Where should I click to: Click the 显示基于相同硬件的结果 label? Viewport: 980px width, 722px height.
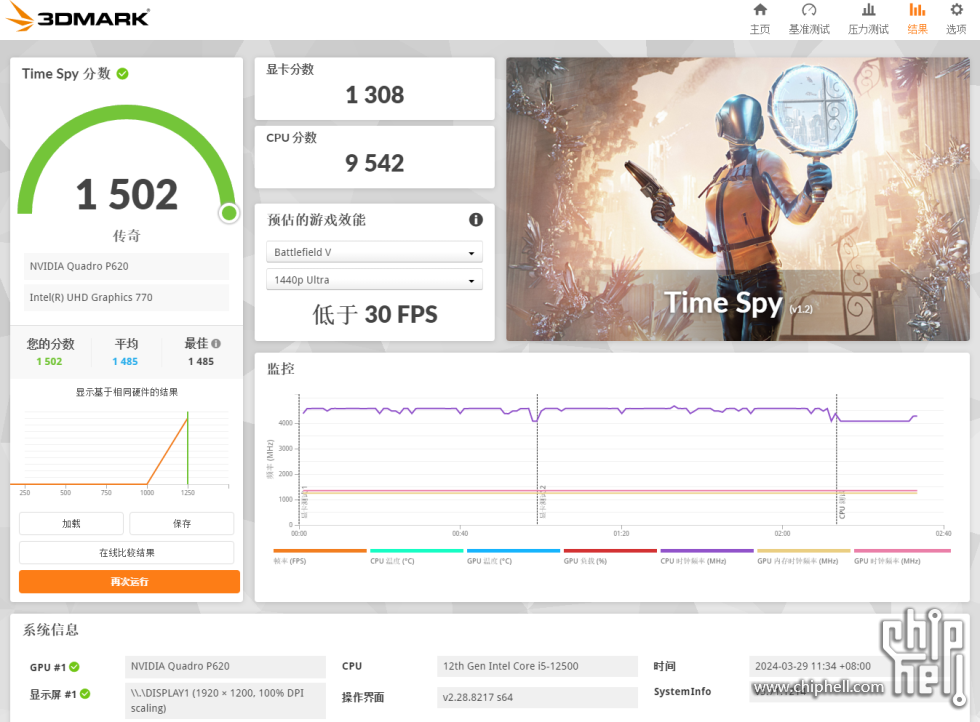point(127,392)
